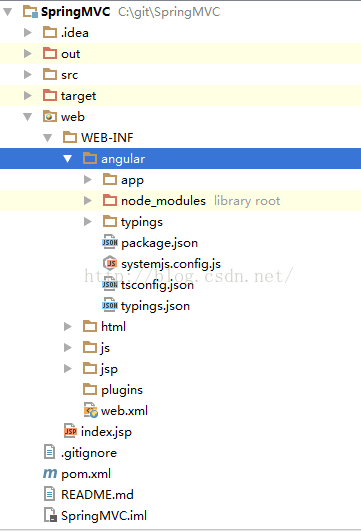361x531 pixels.
Task: Click the pom.xml Maven icon
Action: (50, 473)
